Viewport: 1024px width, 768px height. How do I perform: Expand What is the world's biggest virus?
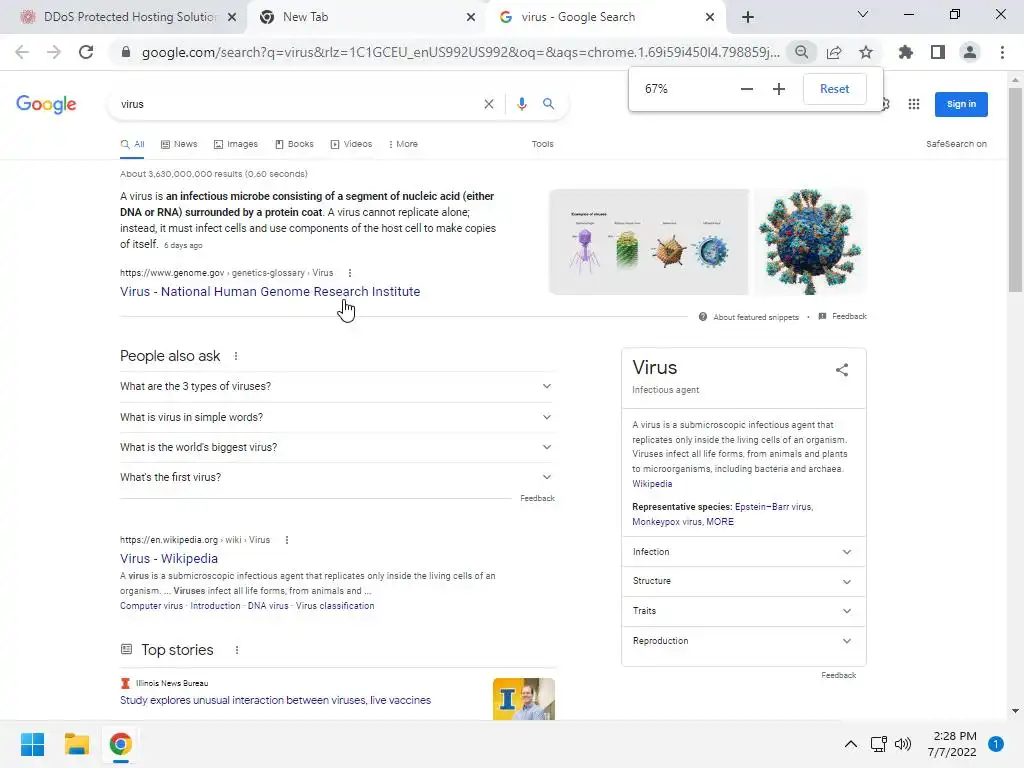point(337,447)
